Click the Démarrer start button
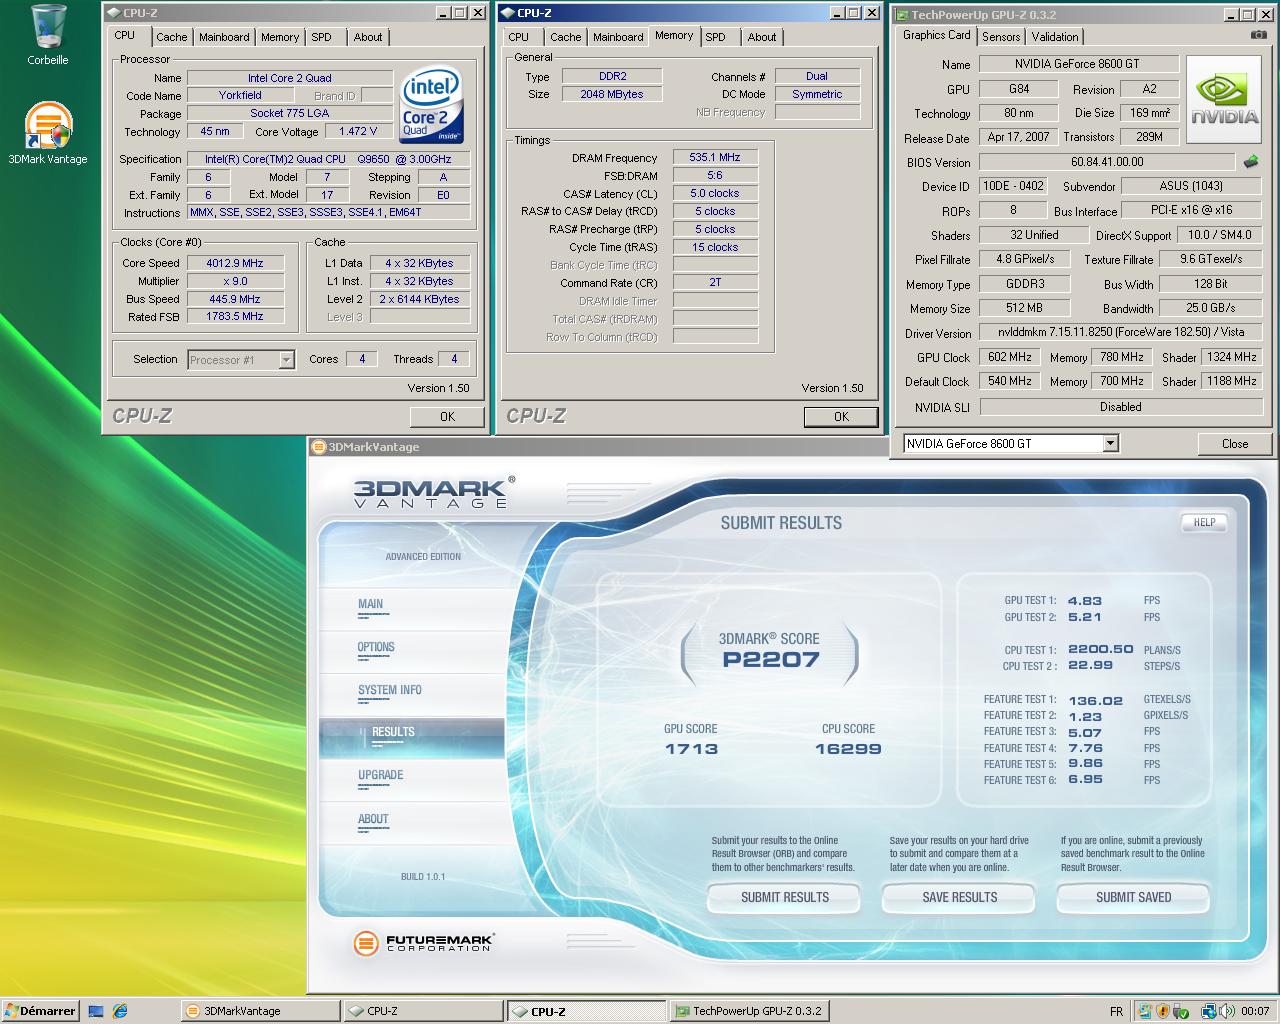1280x1024 pixels. (x=40, y=1011)
